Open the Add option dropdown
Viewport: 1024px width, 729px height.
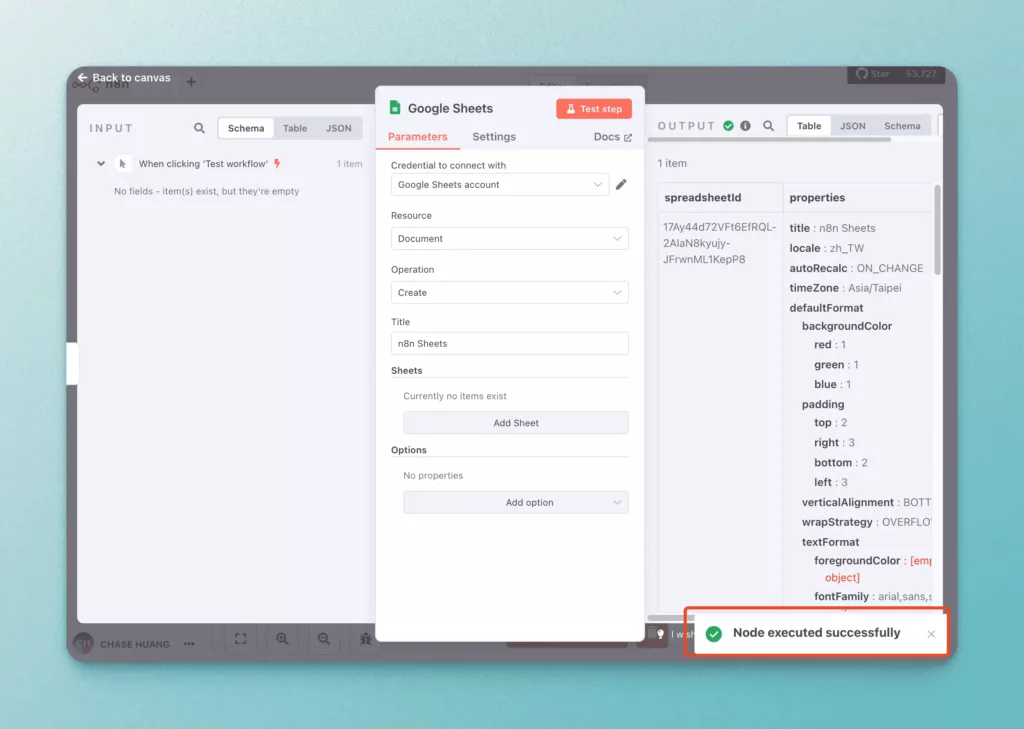point(516,502)
